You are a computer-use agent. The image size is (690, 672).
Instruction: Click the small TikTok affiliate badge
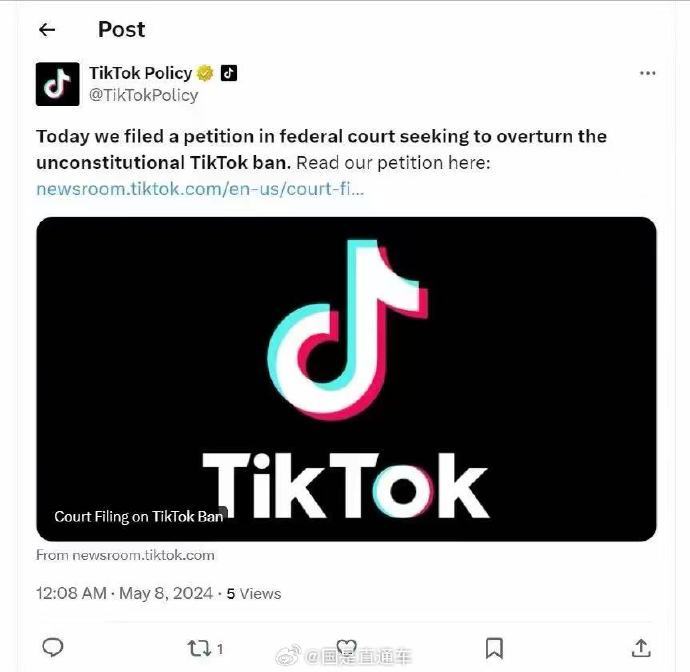click(x=229, y=73)
